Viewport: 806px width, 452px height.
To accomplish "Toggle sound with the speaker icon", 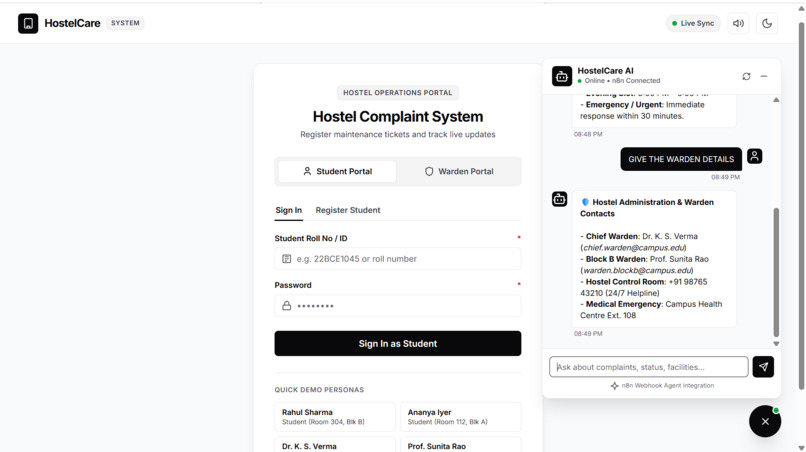I will (x=738, y=23).
